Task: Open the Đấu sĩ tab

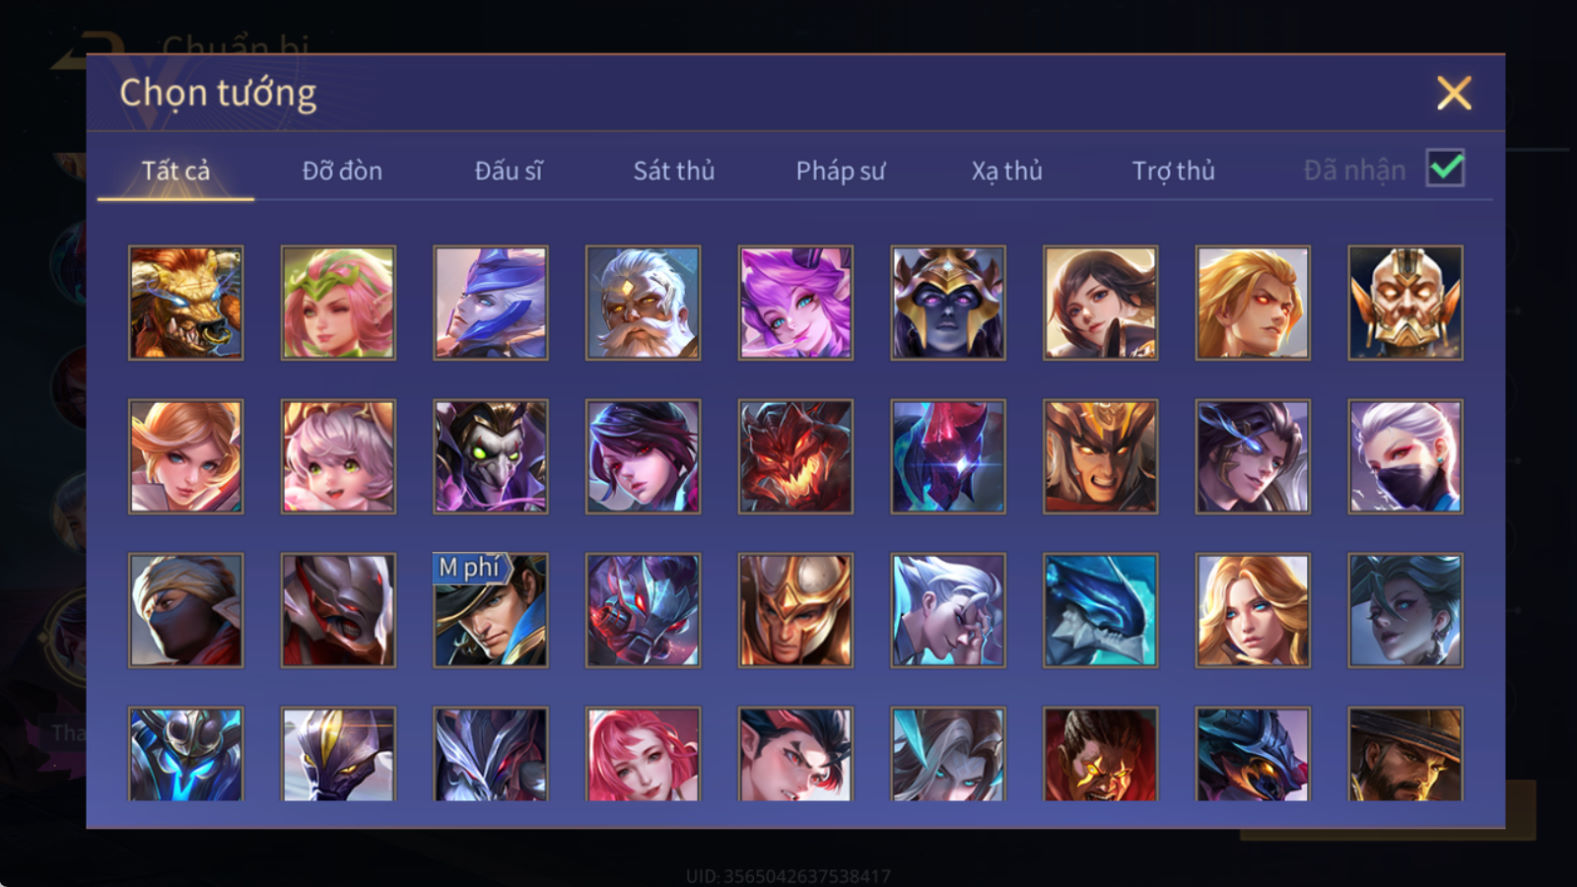Action: tap(508, 171)
